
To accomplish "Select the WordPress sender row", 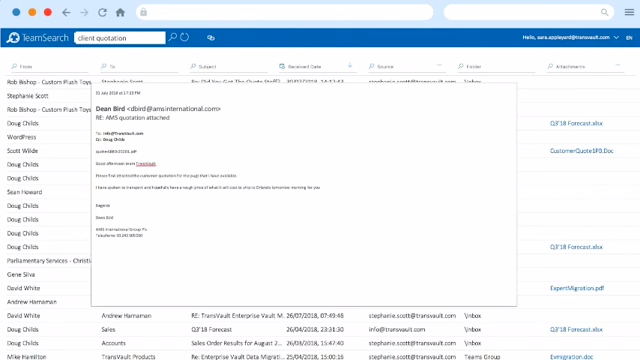I will [x=22, y=137].
